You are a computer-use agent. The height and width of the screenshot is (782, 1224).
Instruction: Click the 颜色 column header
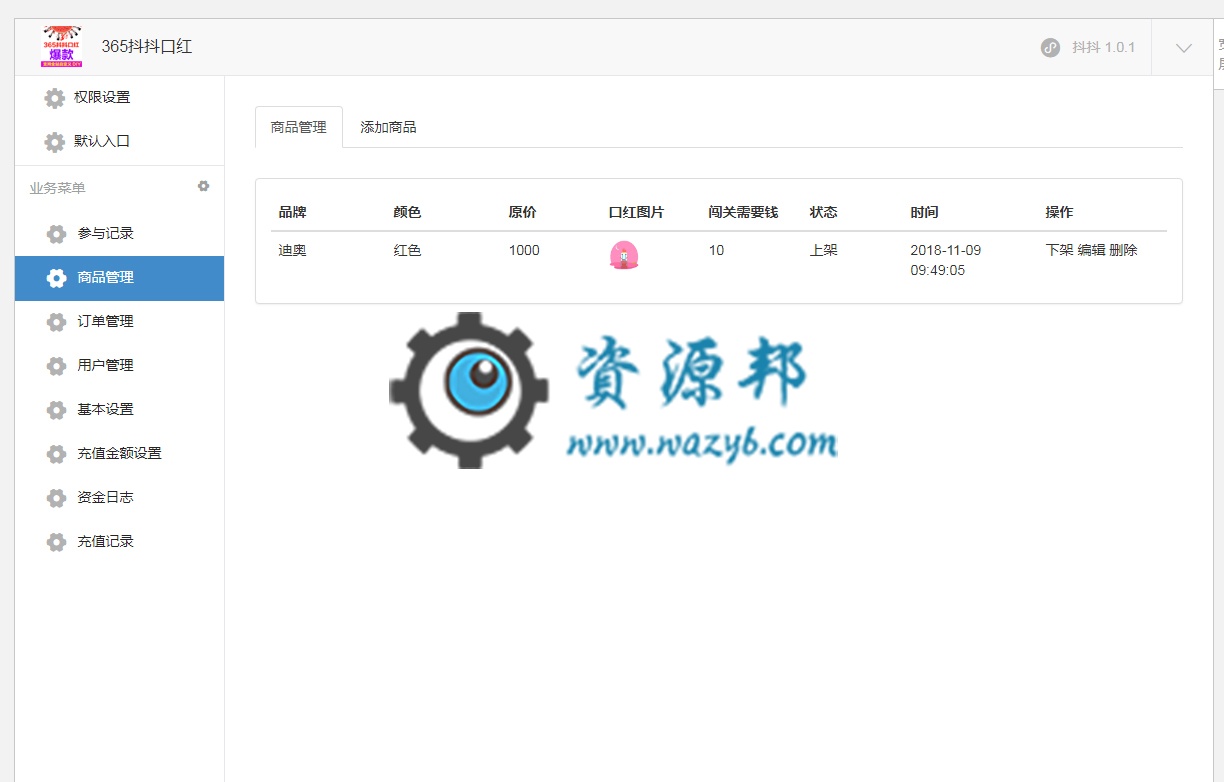coord(407,212)
